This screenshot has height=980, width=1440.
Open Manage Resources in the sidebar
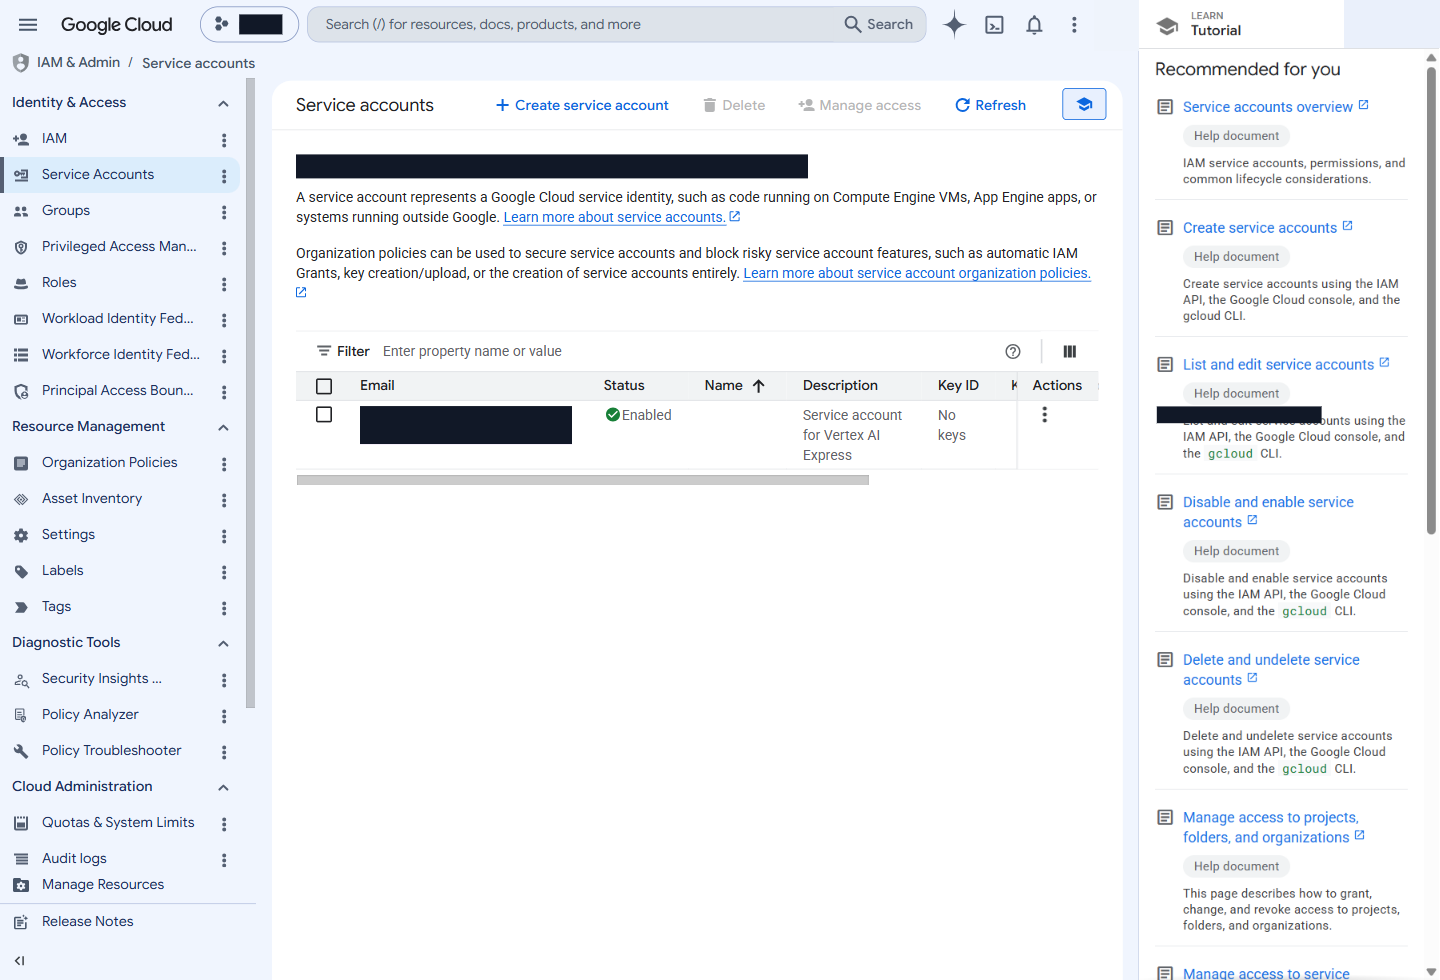tap(103, 885)
